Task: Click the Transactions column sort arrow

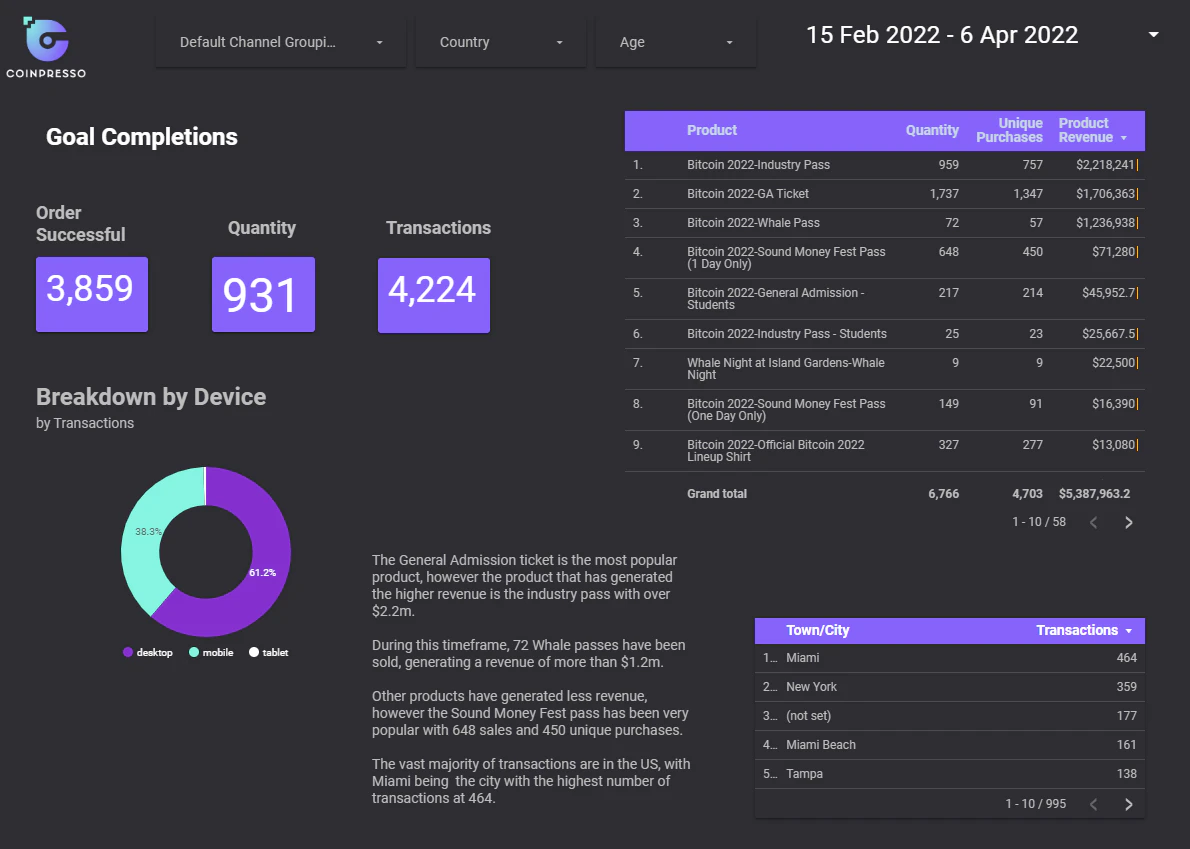Action: click(1129, 631)
